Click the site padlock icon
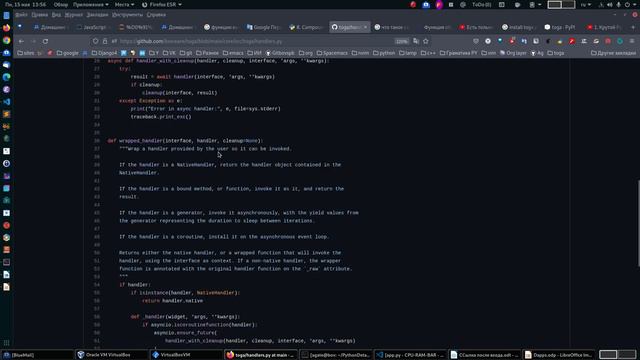 click(x=105, y=41)
